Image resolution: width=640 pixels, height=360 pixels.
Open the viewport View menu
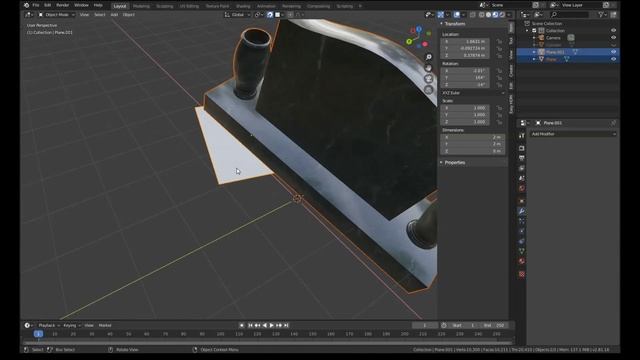click(x=84, y=15)
